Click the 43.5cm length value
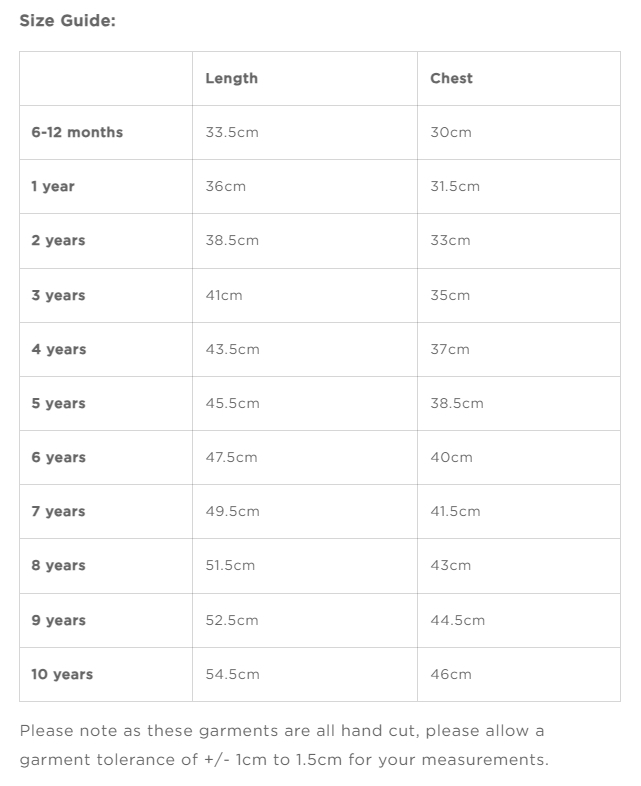 [232, 349]
